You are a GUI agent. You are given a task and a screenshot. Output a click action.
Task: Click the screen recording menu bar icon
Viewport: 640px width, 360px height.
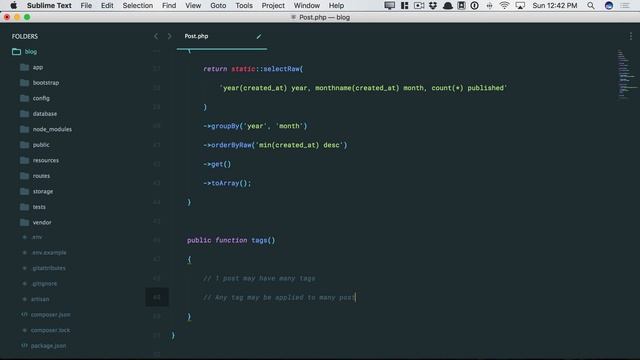pos(419,5)
